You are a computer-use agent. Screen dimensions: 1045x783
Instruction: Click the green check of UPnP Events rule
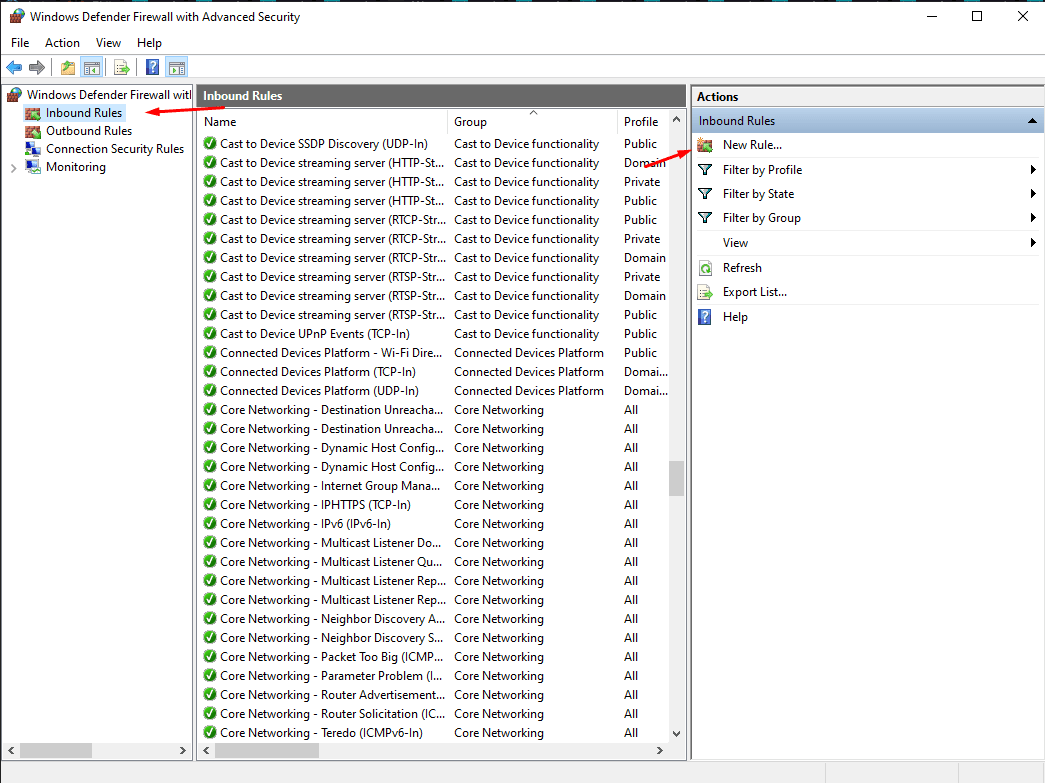coord(210,333)
